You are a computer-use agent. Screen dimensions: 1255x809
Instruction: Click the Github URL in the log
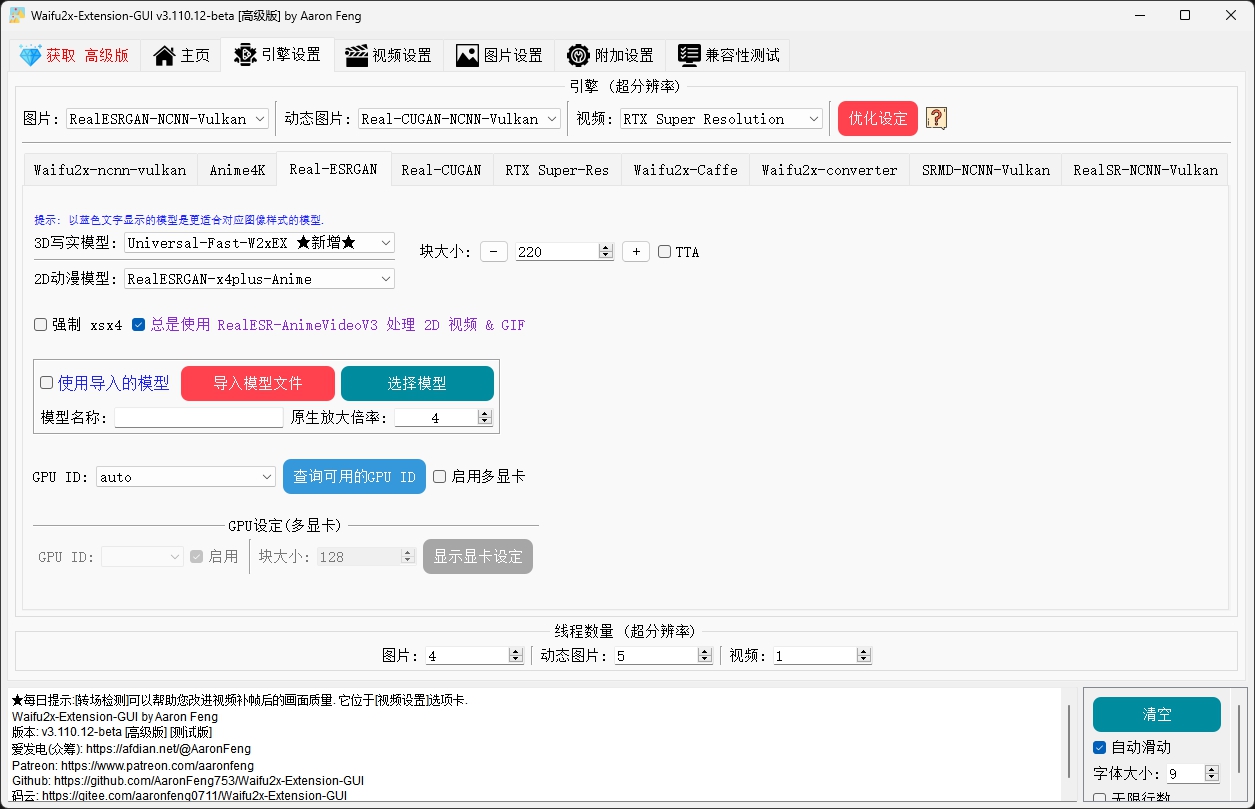[x=209, y=780]
